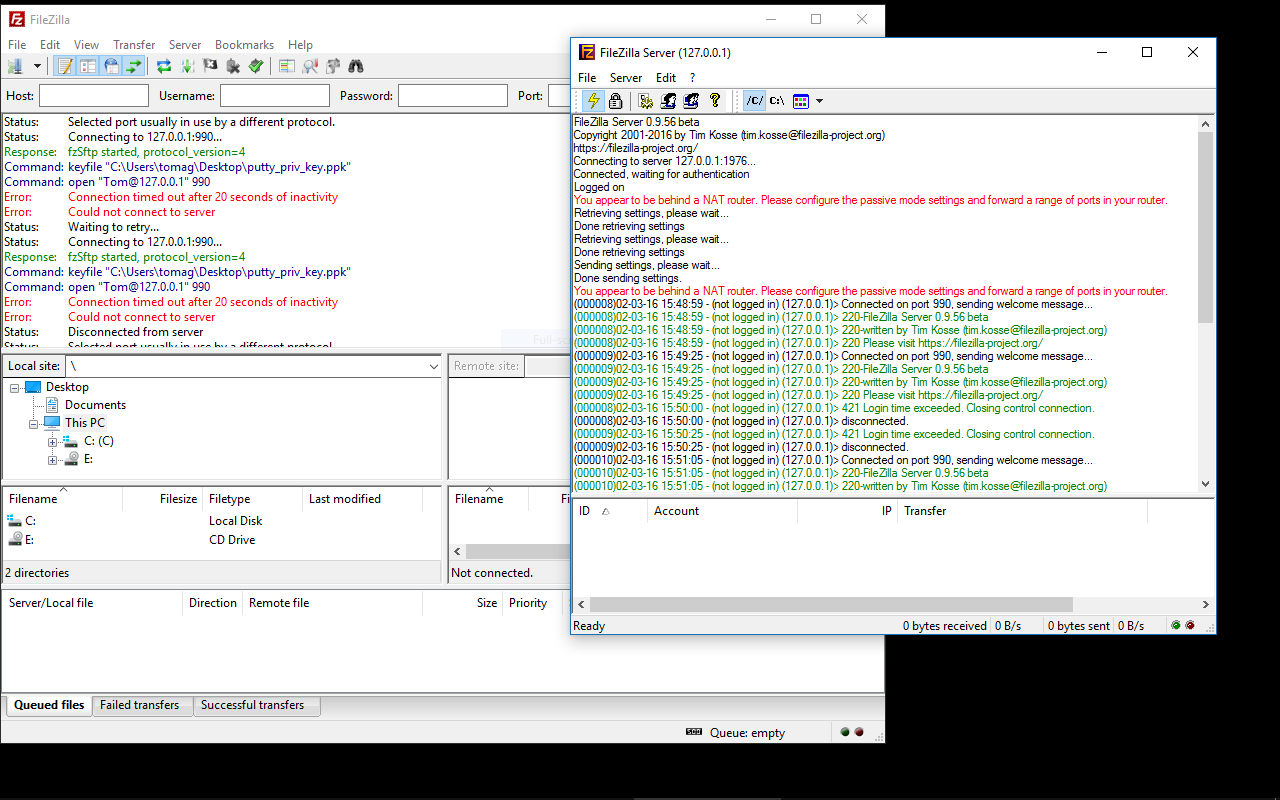Open the View menu in FileZilla client

pos(87,45)
